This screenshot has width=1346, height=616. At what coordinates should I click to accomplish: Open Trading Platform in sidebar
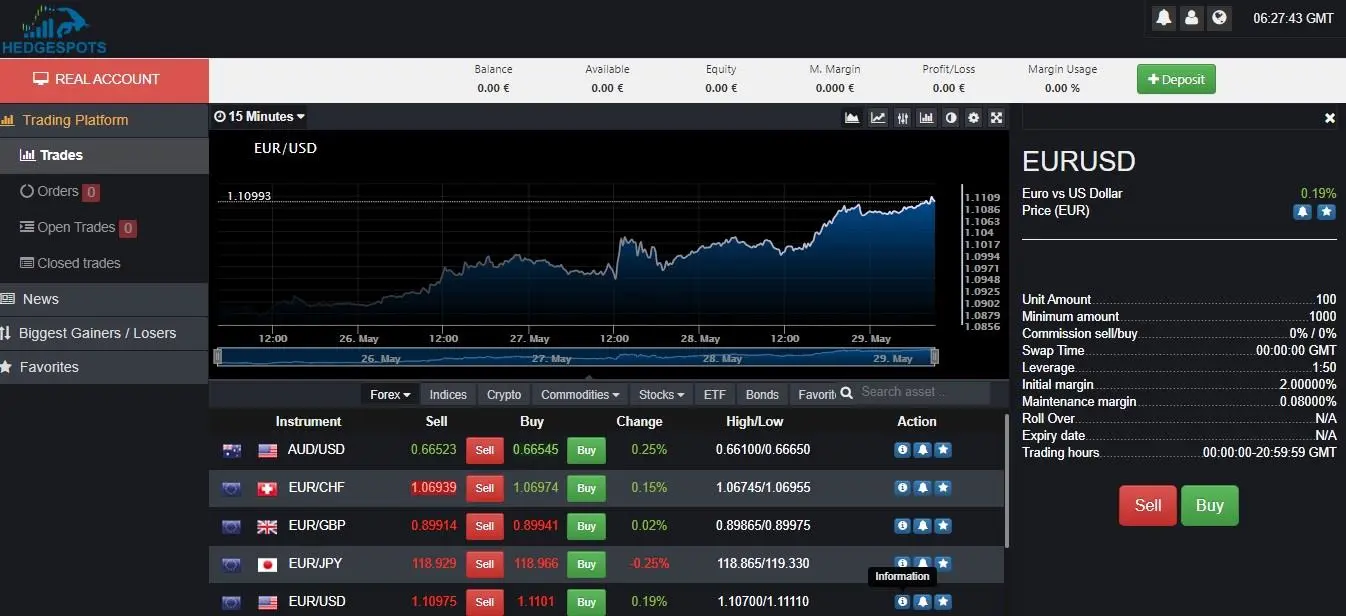[104, 120]
